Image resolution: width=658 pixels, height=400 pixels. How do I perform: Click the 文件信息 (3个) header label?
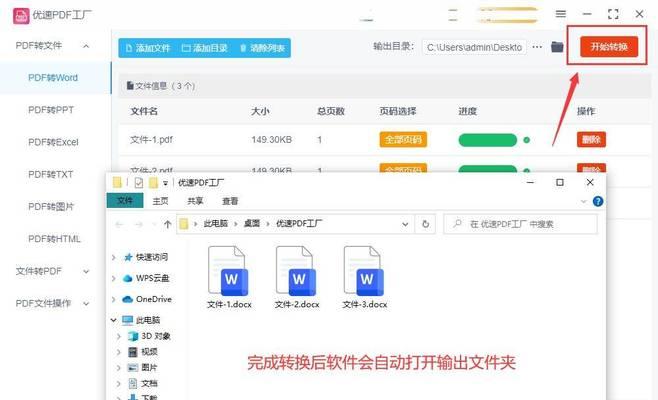tap(161, 86)
